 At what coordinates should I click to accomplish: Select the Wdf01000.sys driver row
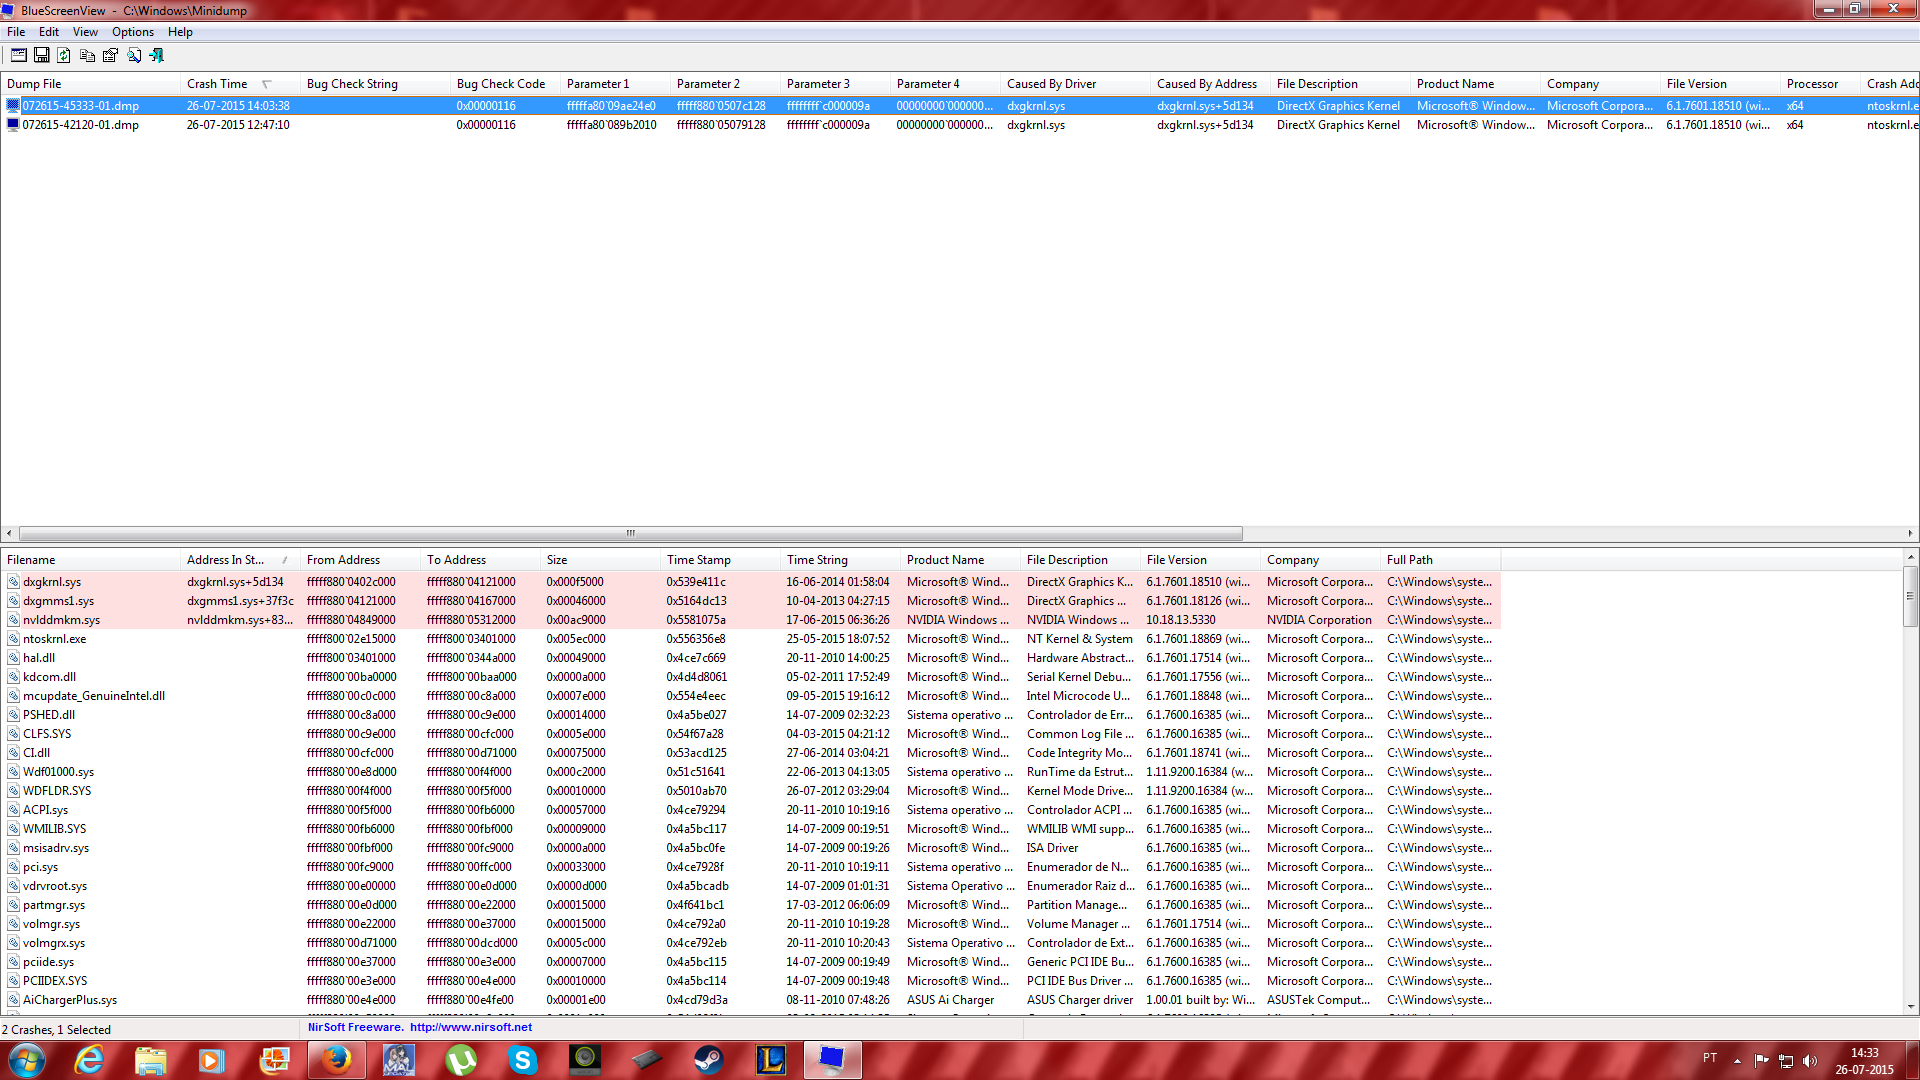(x=750, y=772)
